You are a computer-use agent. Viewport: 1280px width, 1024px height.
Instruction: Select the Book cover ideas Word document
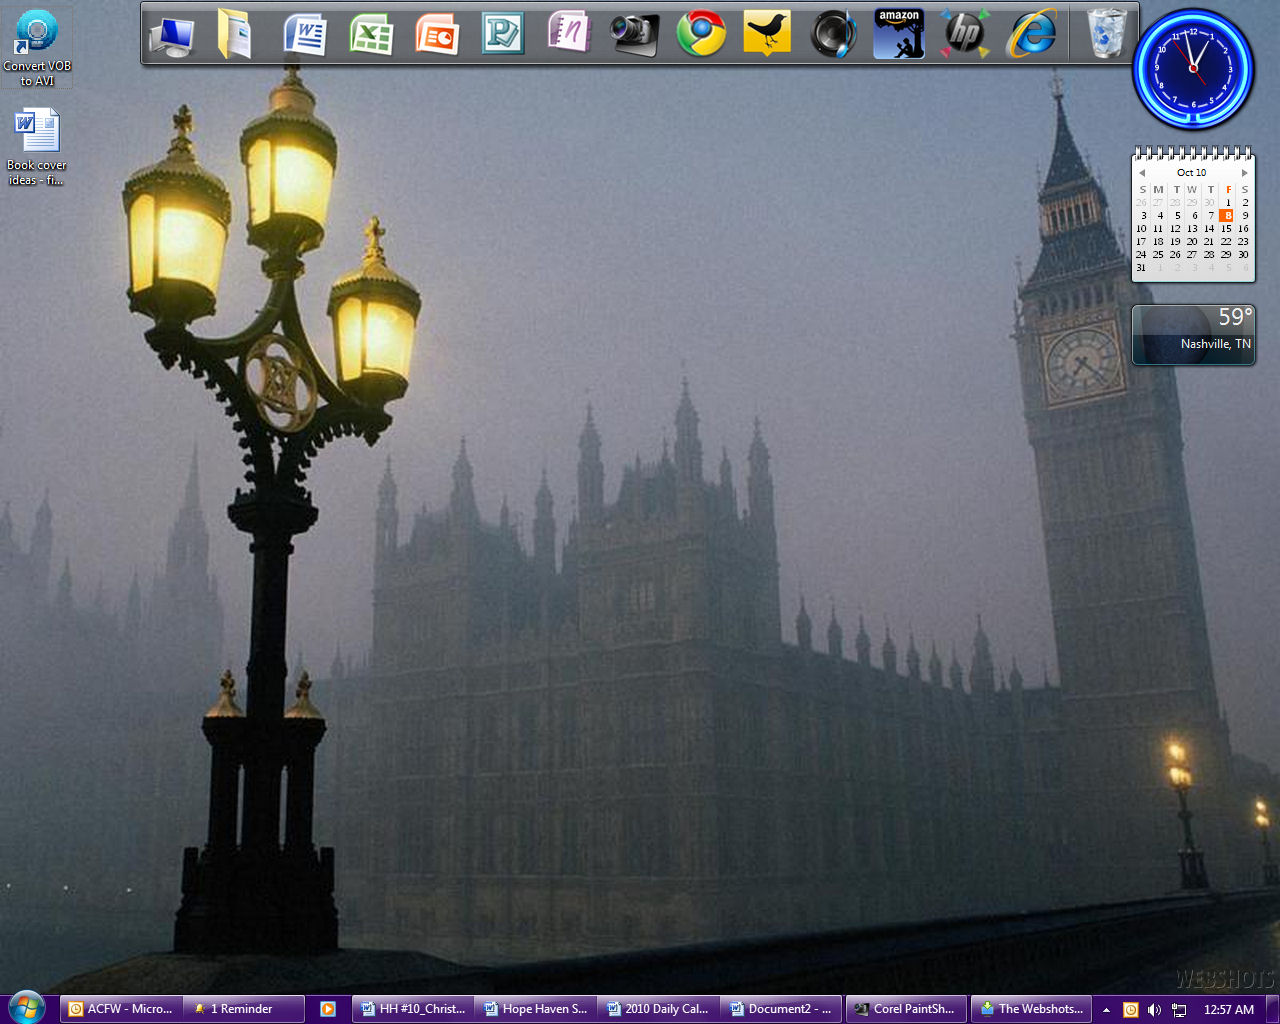(x=37, y=147)
